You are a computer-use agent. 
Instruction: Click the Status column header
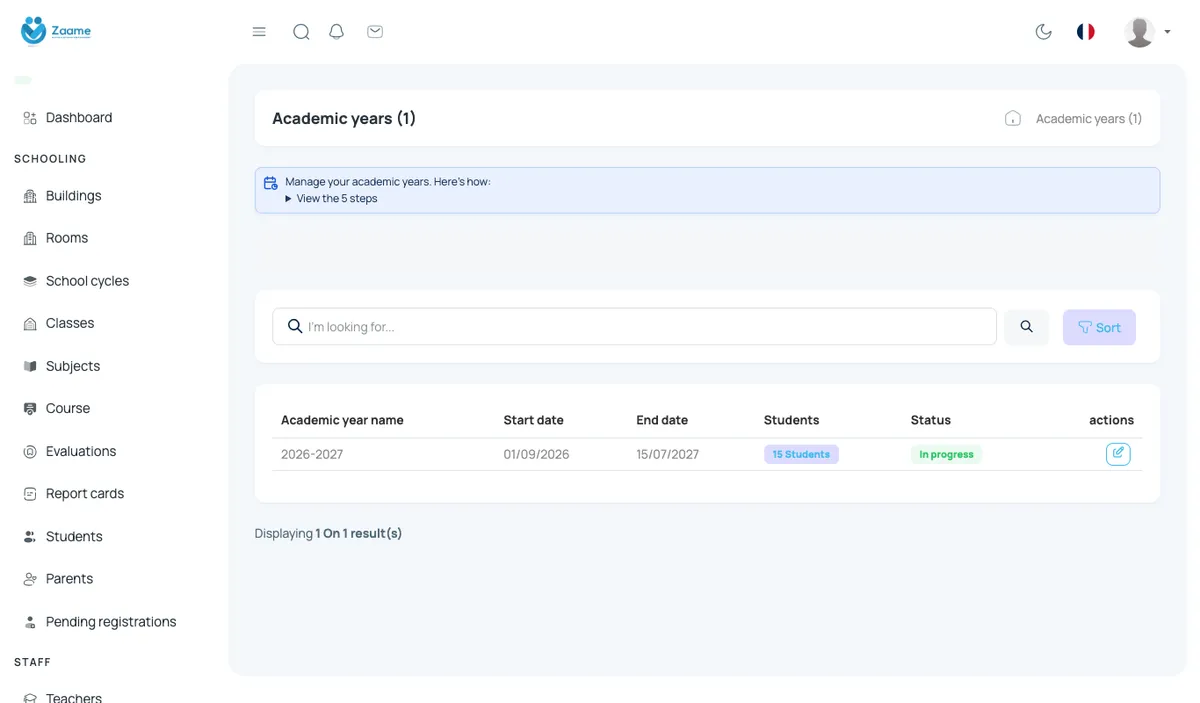click(x=930, y=420)
